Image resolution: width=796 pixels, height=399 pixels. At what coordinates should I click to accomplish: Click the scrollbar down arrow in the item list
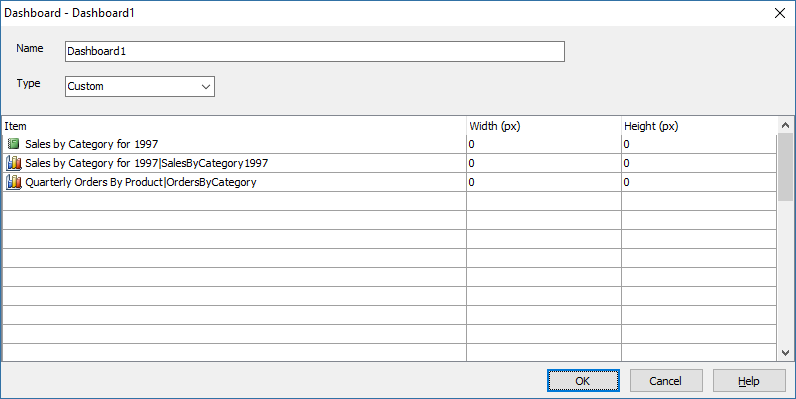pyautogui.click(x=785, y=352)
